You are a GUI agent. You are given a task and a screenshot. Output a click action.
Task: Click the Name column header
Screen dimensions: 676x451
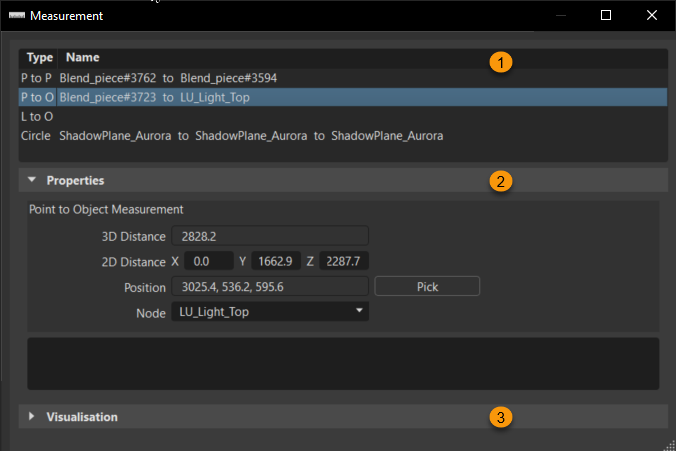point(82,57)
